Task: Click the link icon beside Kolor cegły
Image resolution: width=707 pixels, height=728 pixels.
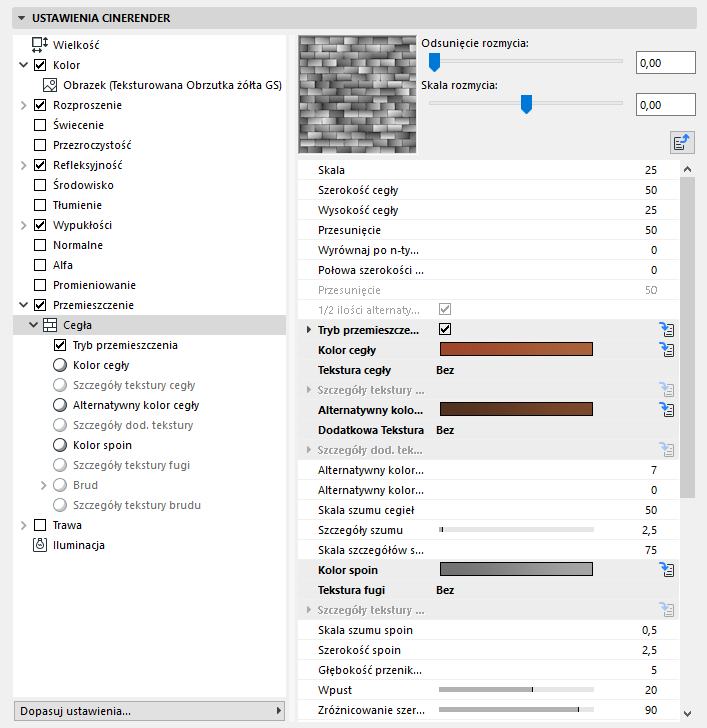Action: (667, 350)
